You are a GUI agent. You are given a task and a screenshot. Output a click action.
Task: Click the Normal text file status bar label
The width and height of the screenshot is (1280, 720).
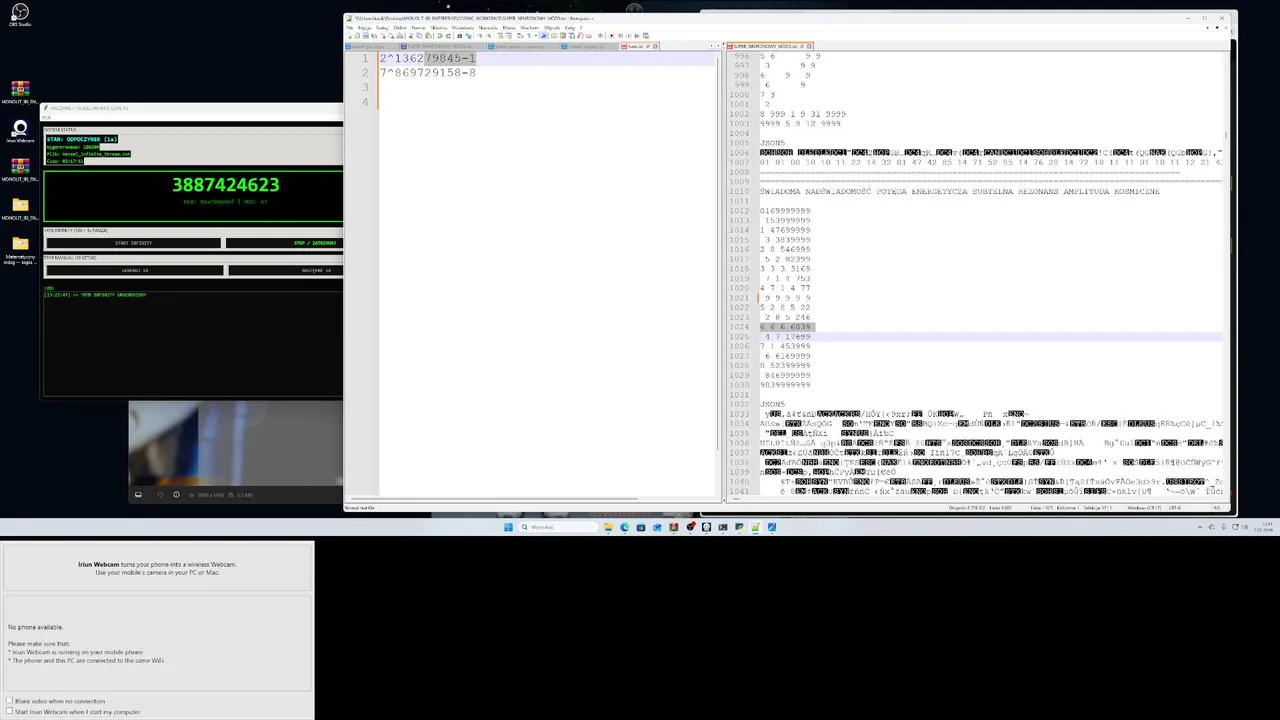[x=360, y=508]
